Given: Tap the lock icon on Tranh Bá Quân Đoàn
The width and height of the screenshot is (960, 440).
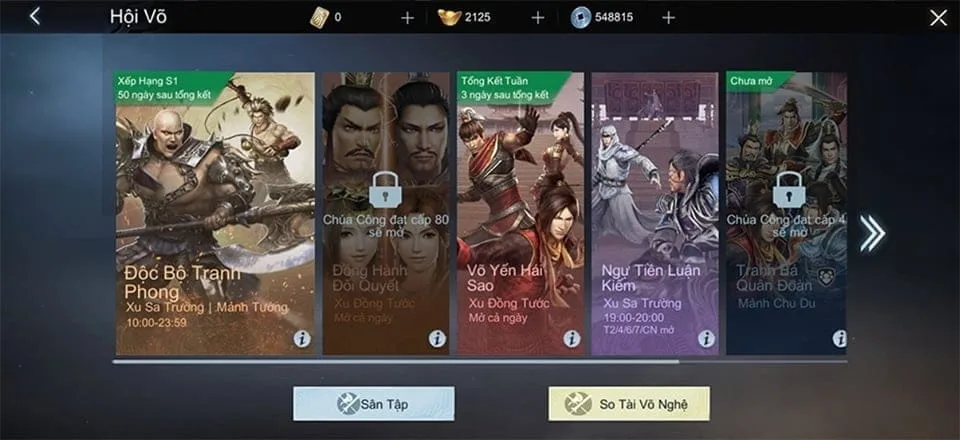Looking at the screenshot, I should 788,190.
